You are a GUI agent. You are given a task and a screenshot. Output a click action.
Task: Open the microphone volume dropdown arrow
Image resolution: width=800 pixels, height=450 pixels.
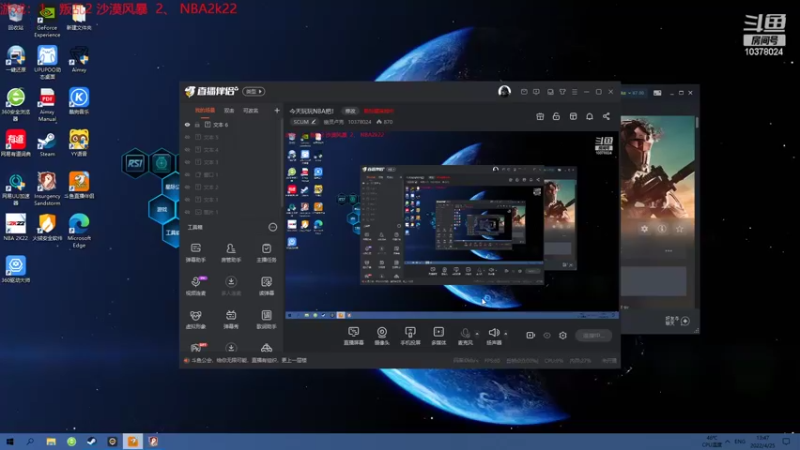click(477, 334)
